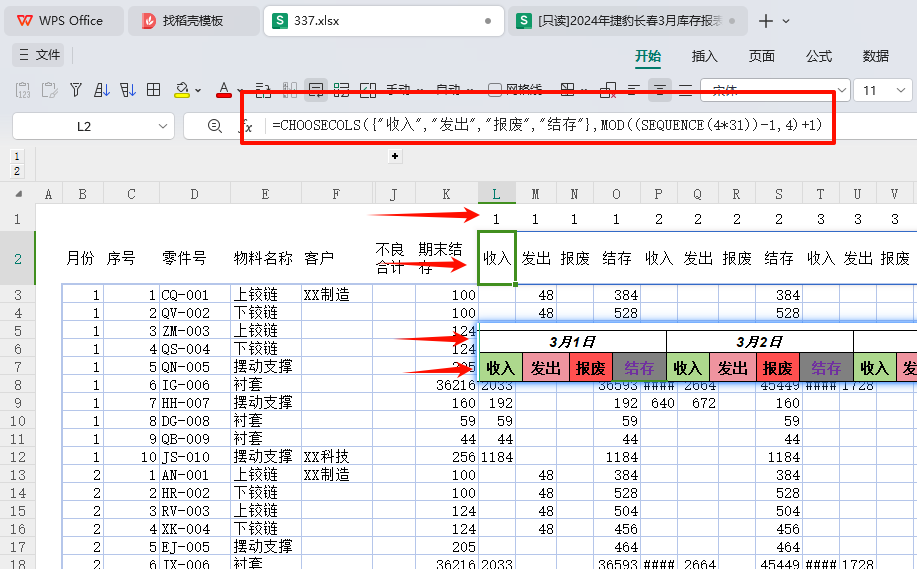Select cell JS-010 in column D
The height and width of the screenshot is (569, 917).
[x=195, y=457]
